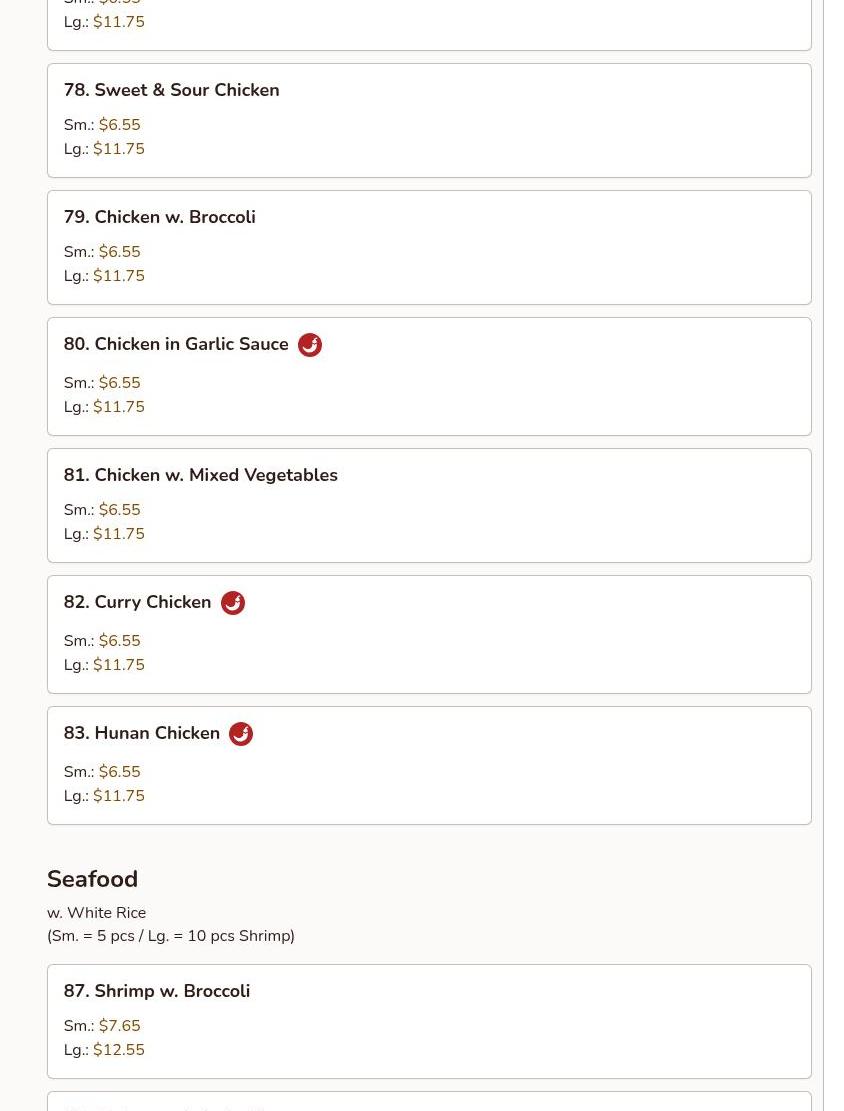Select the small $6.55 Chicken w. Mixed Vegetables price
This screenshot has width=844, height=1111.
119,510
